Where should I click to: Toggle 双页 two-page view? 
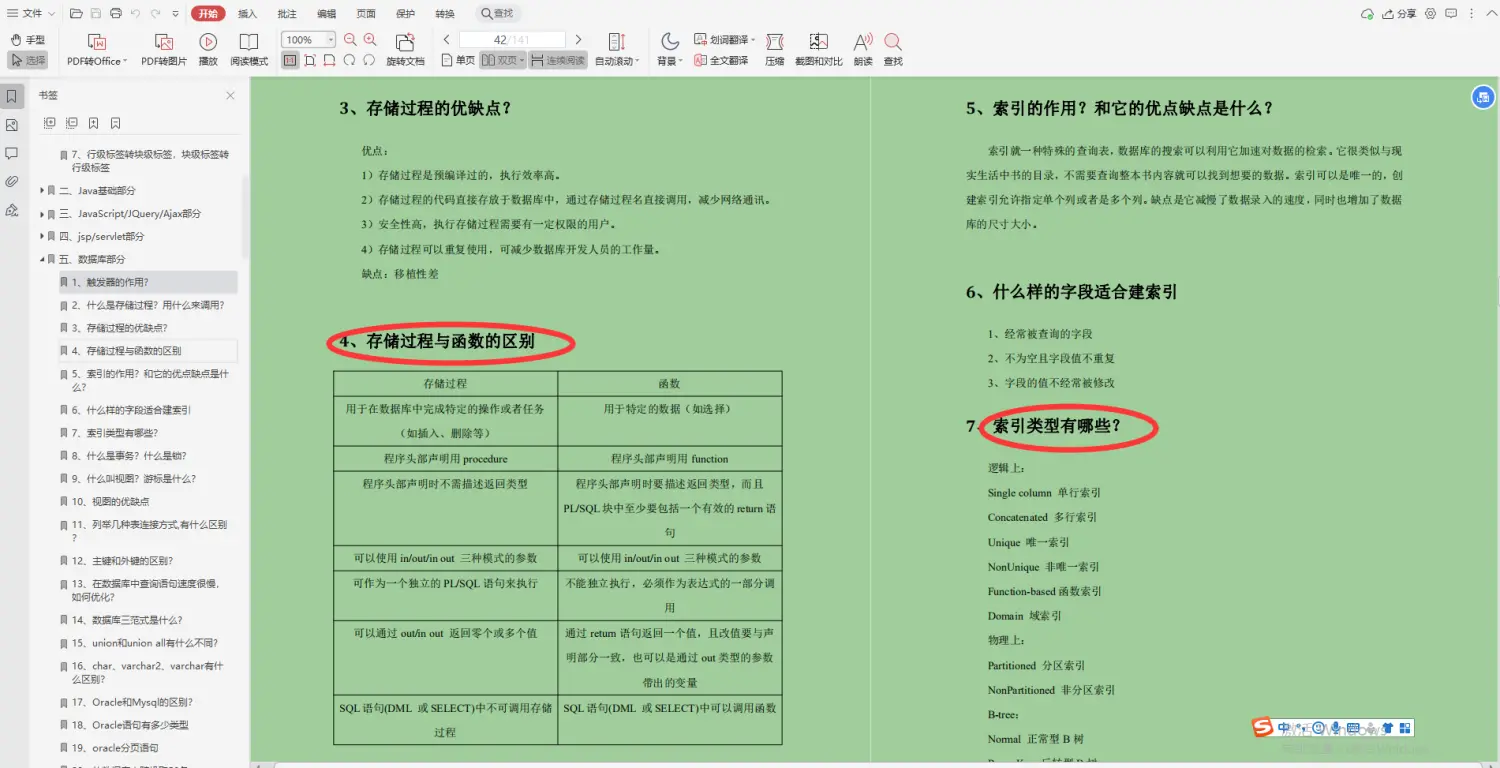click(502, 60)
